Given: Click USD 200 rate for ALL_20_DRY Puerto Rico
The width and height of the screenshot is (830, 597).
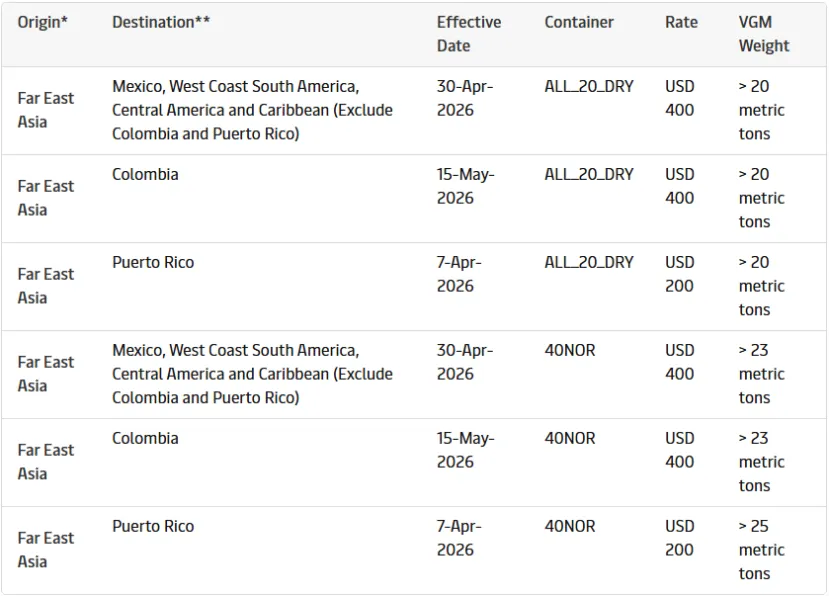Looking at the screenshot, I should point(679,274).
